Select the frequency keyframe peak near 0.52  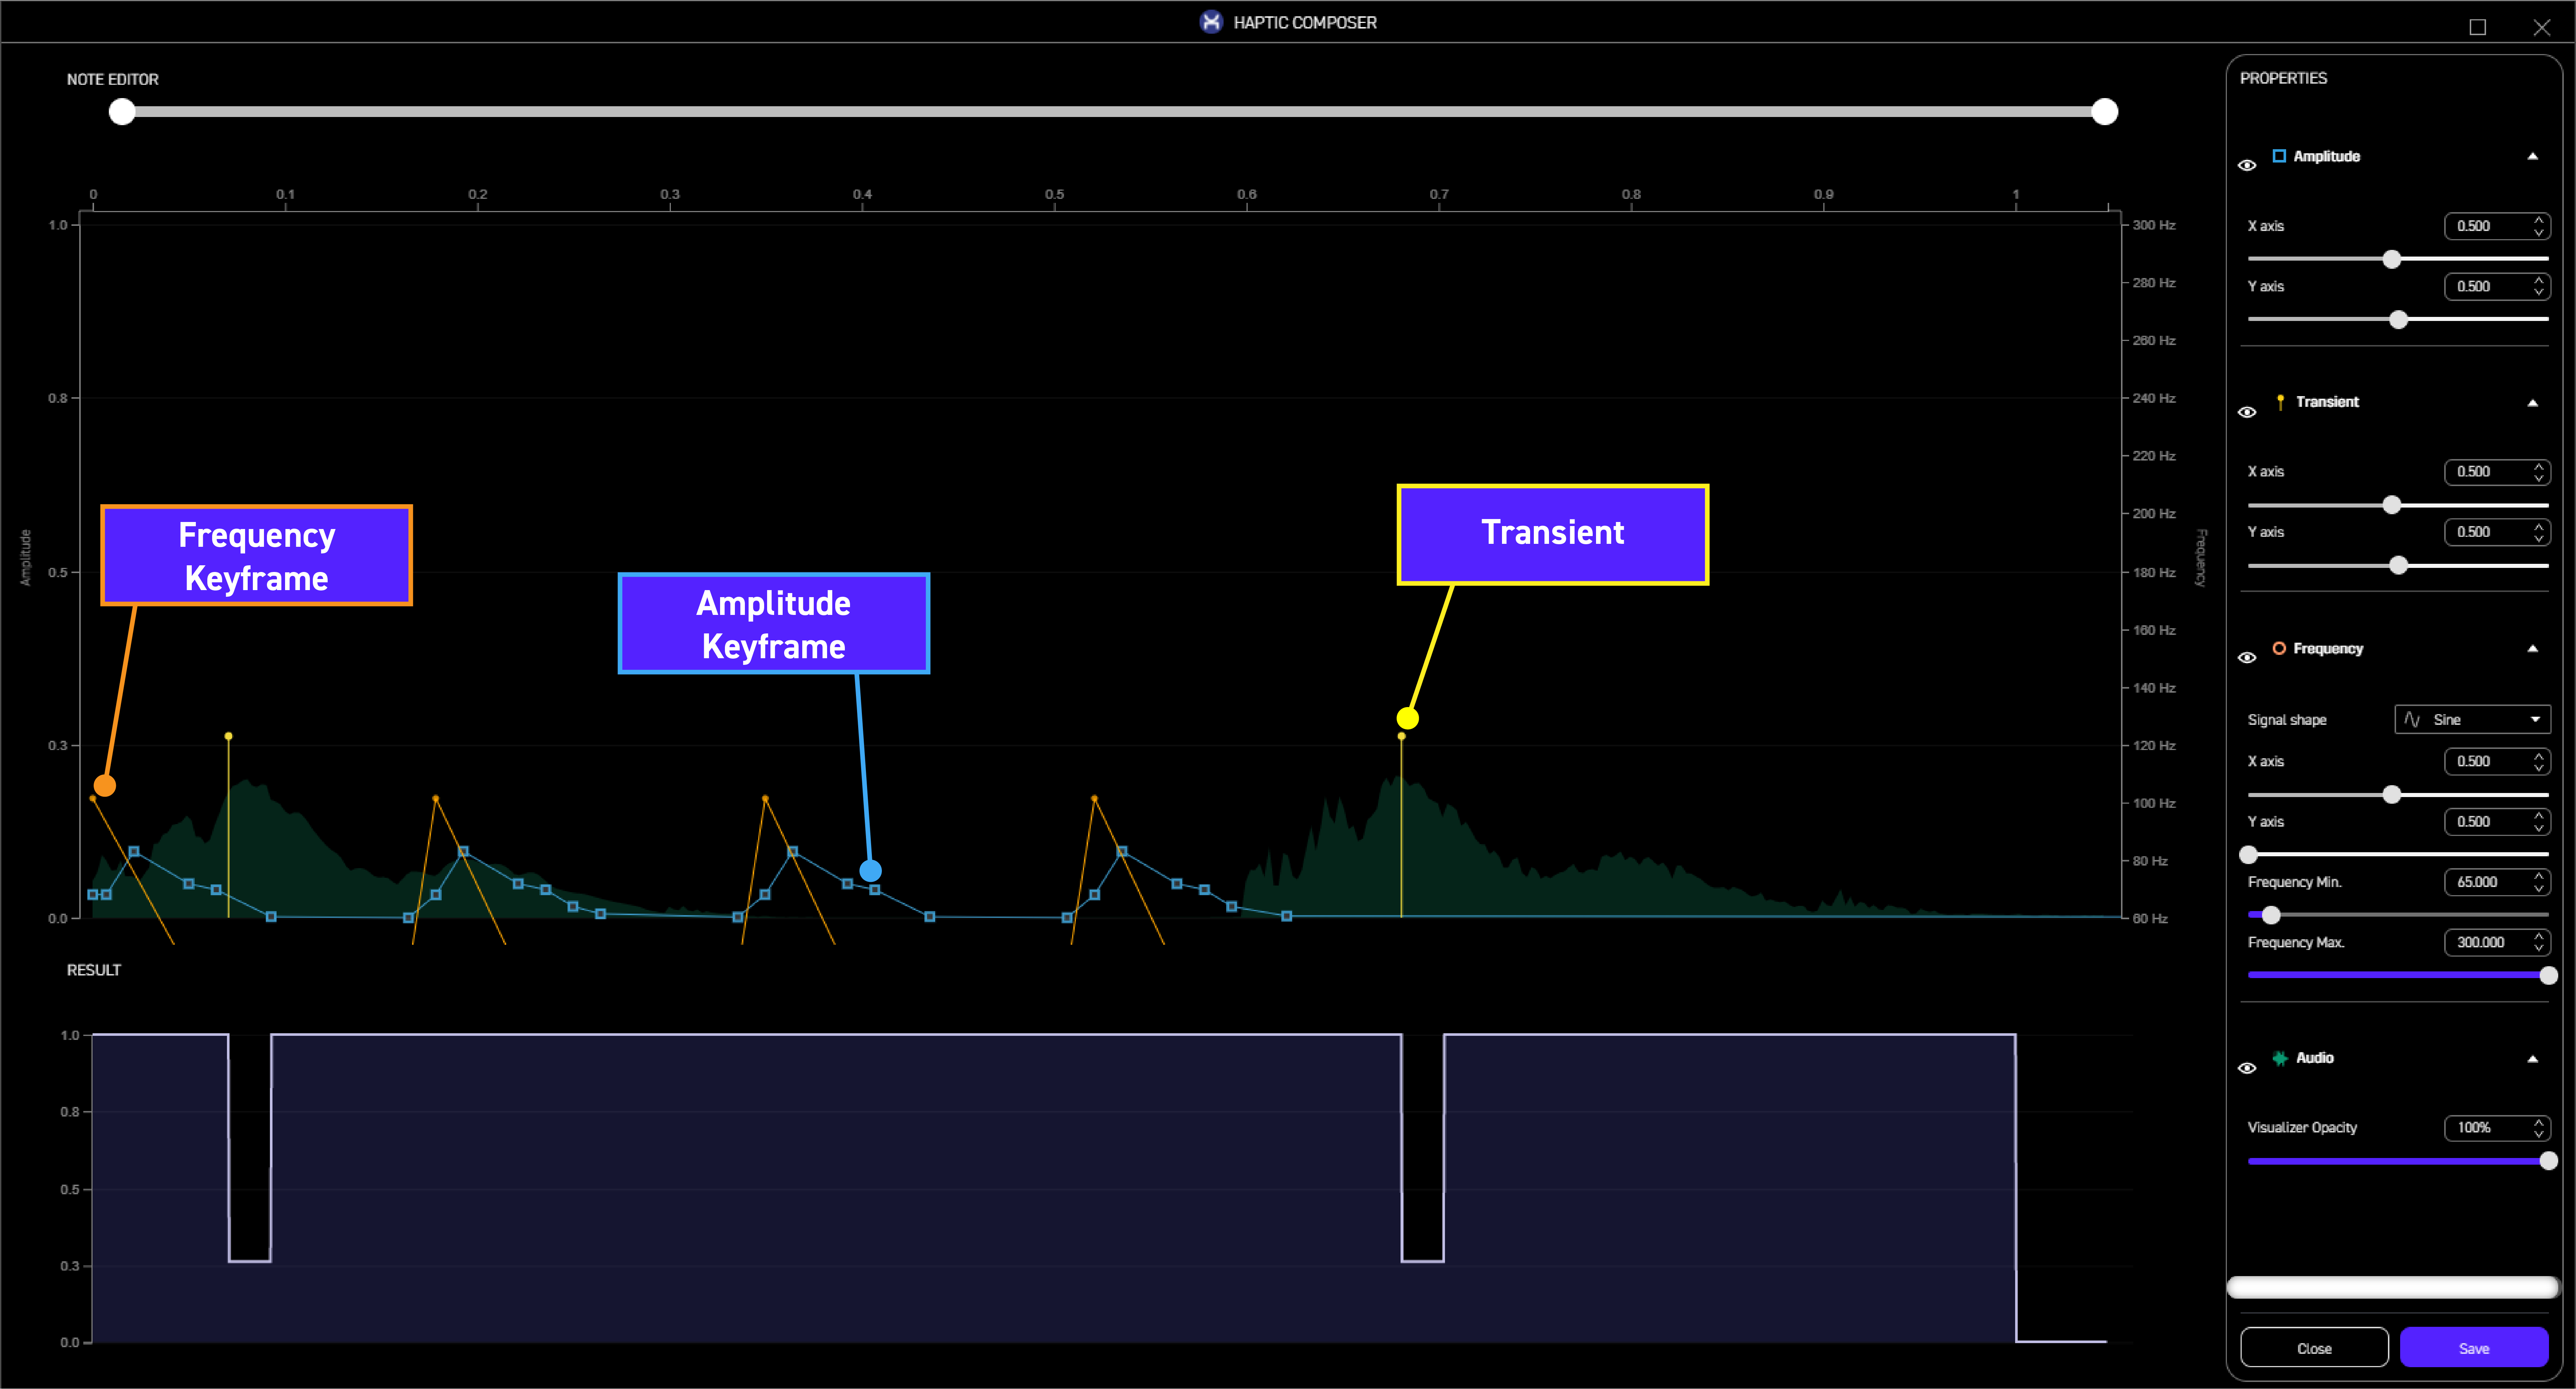(1094, 799)
